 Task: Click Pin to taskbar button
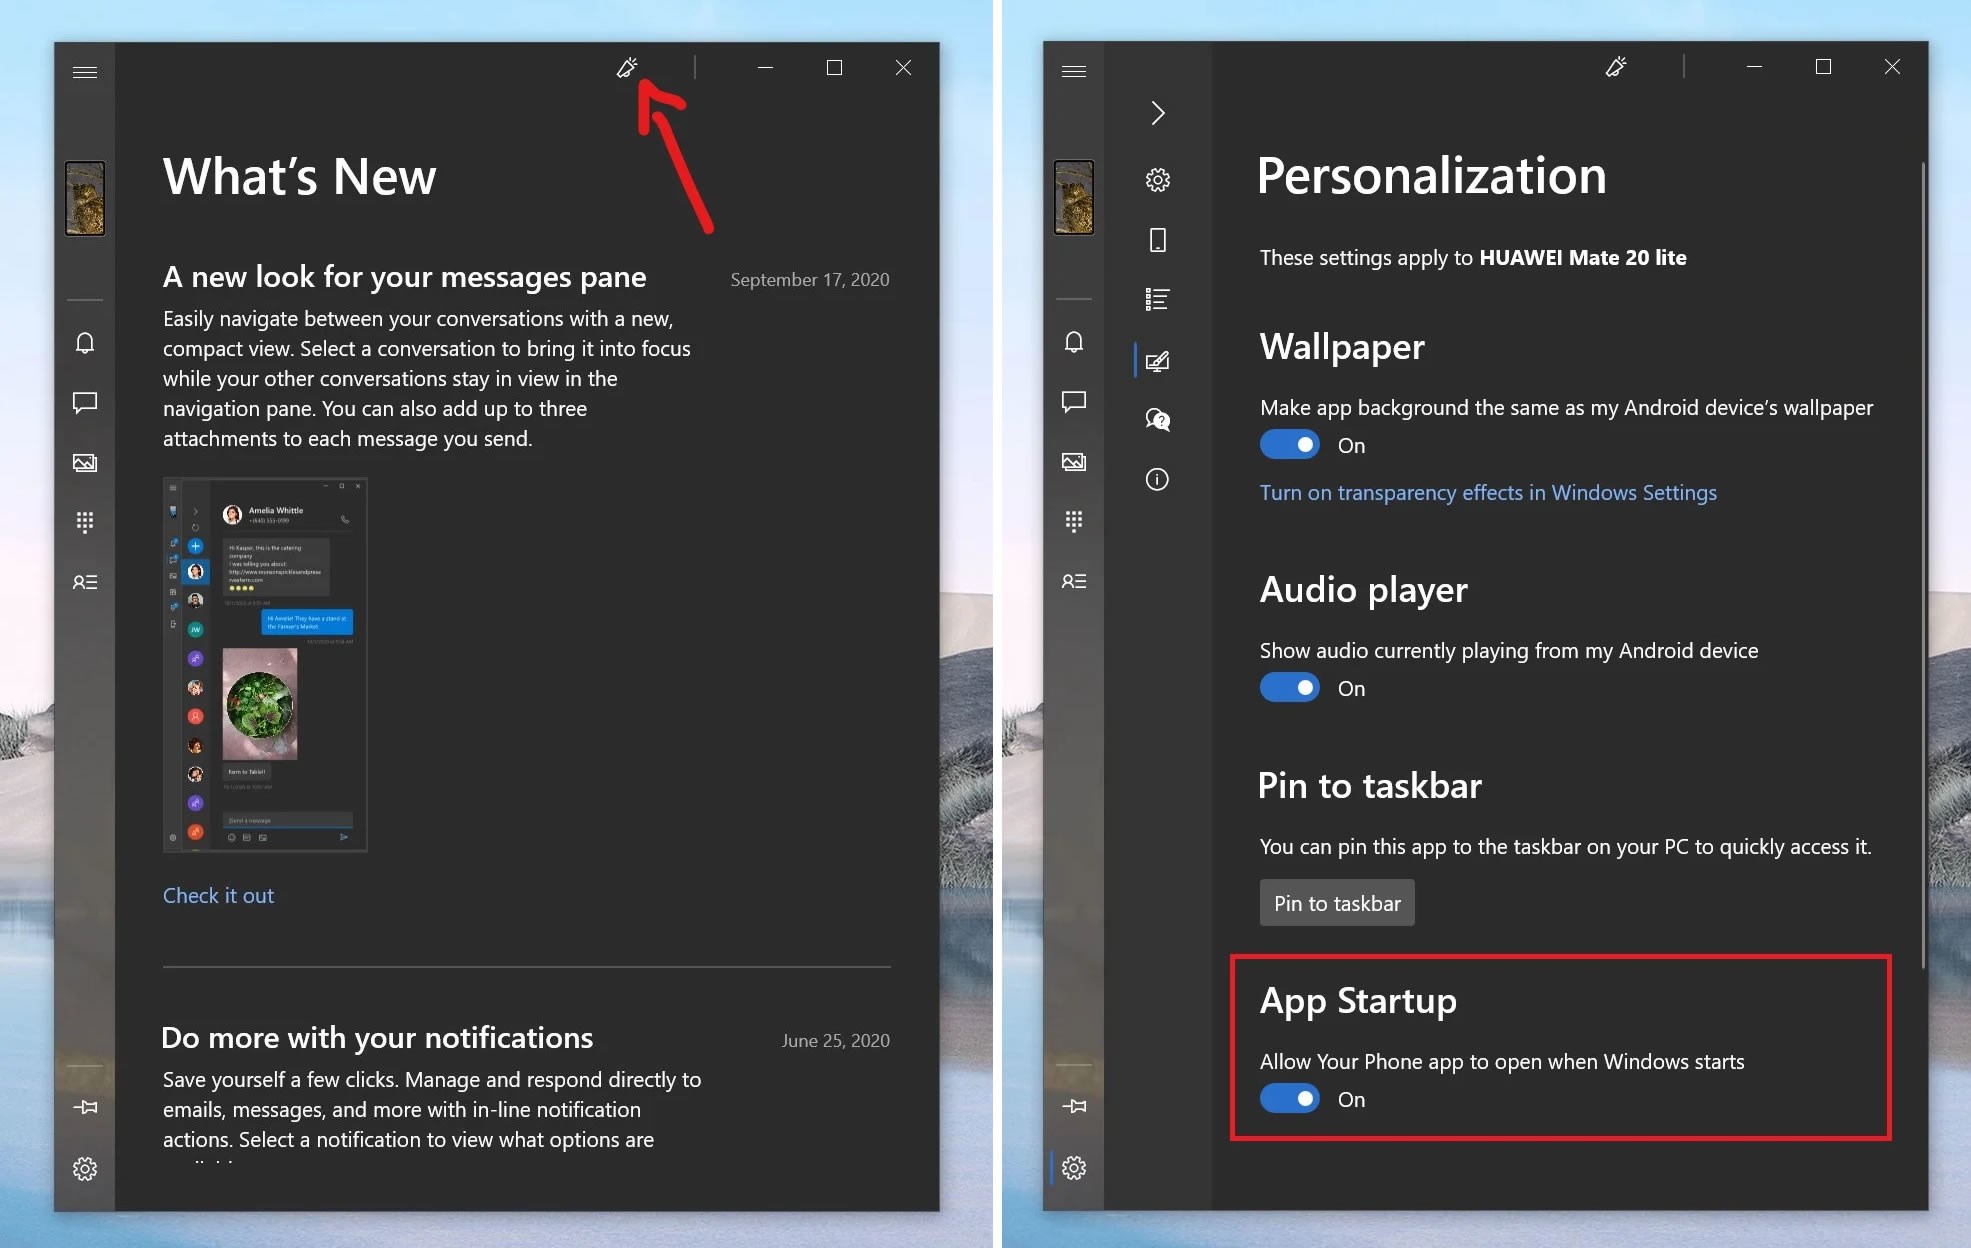1336,902
